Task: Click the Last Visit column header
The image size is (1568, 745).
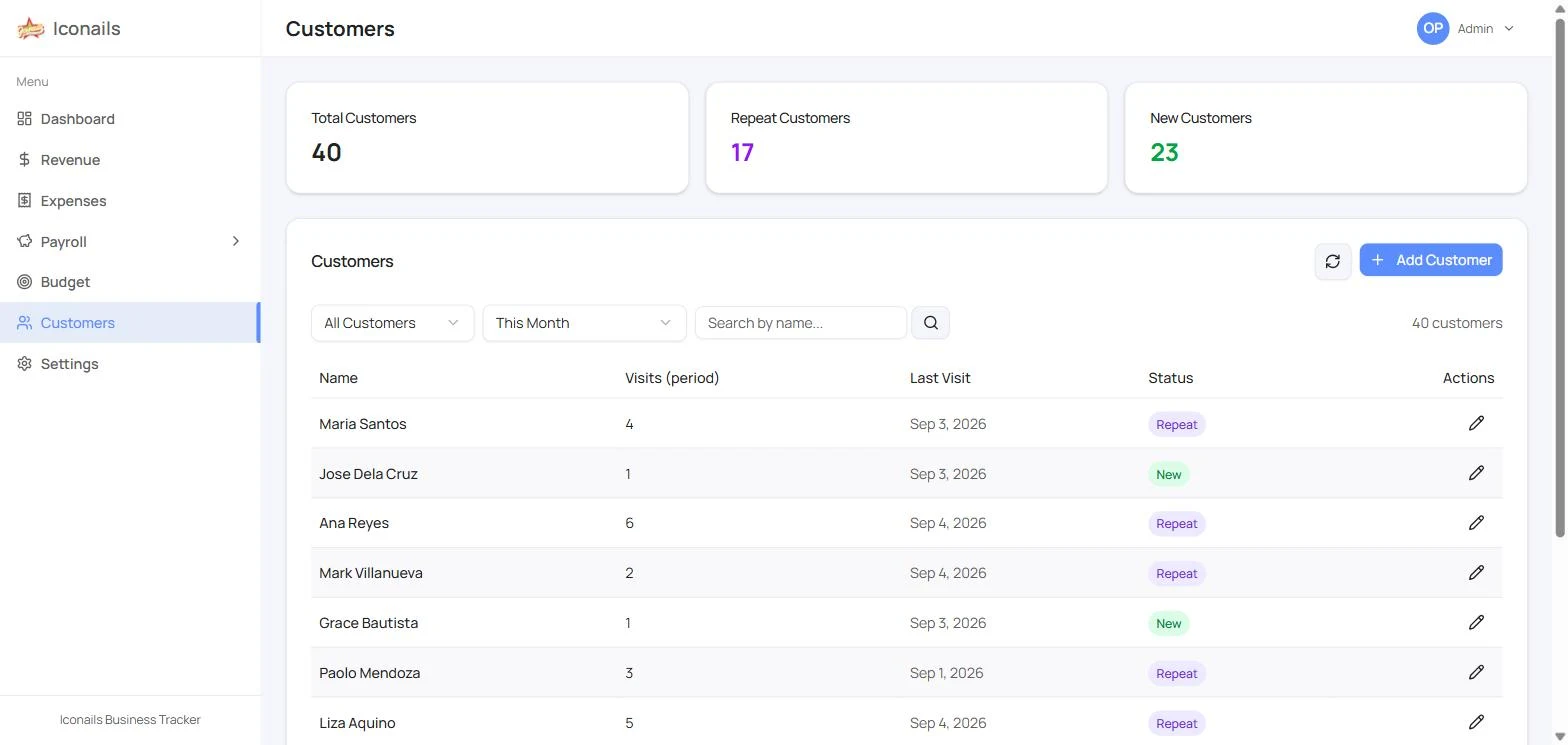Action: [x=940, y=378]
